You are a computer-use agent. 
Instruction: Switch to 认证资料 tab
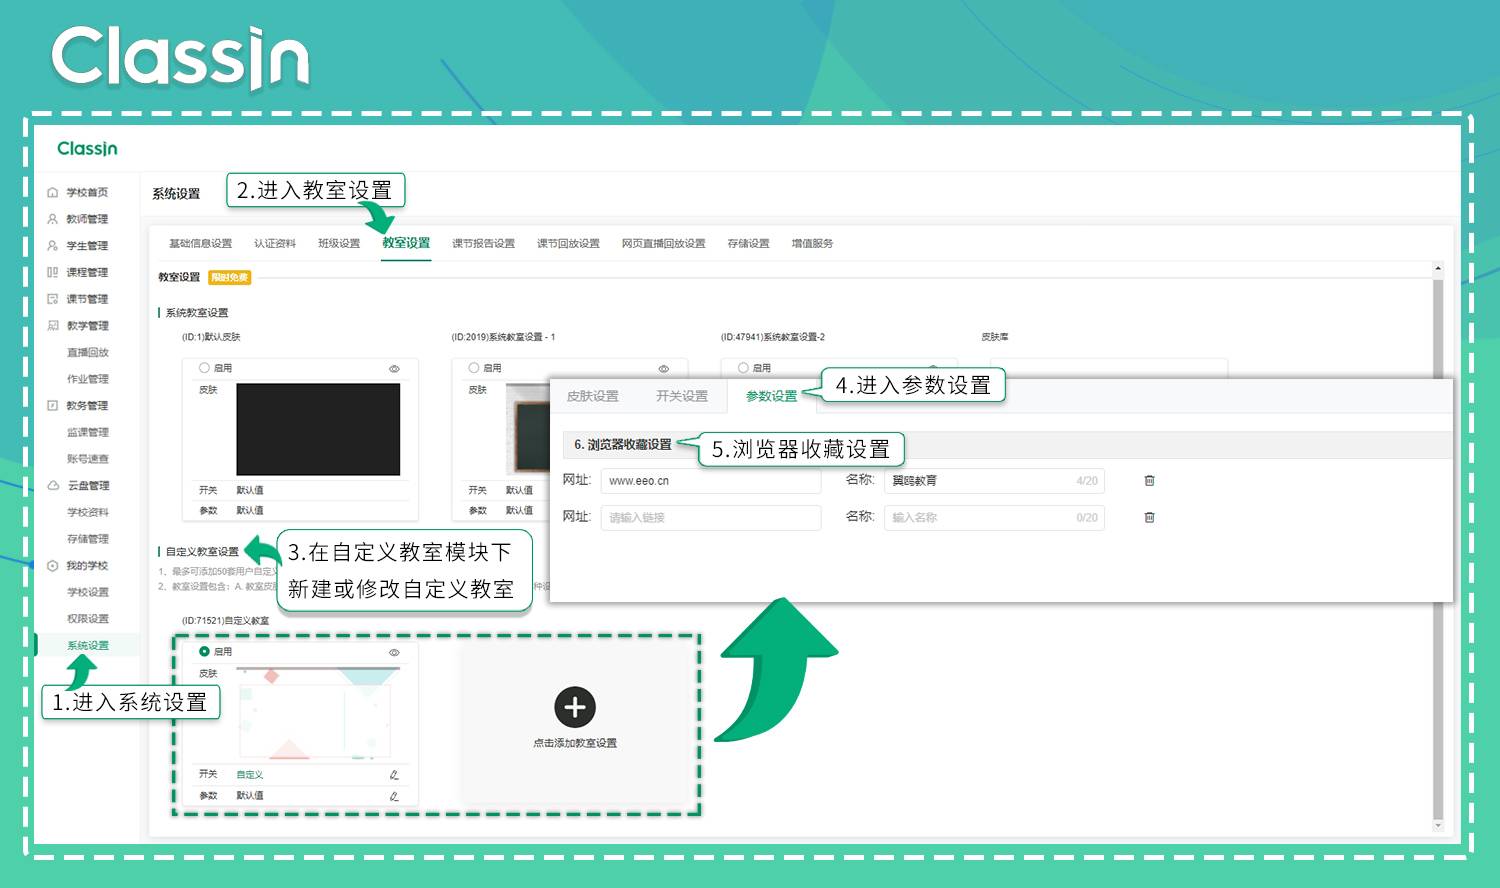[275, 243]
